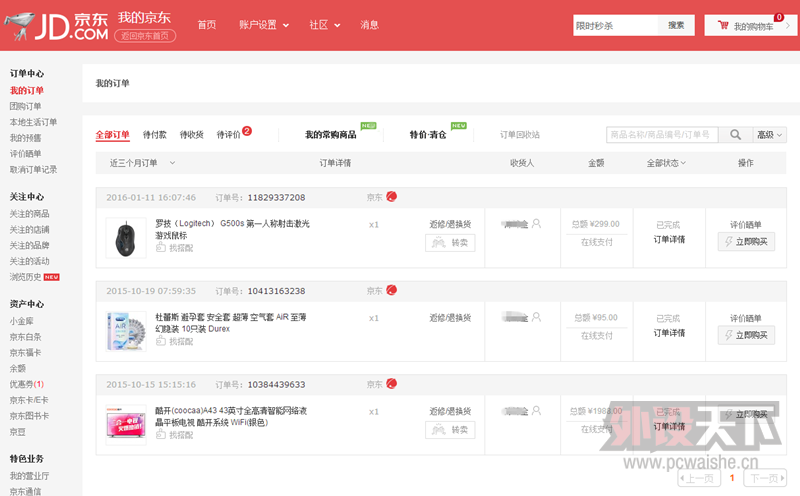Click JD seller icon for order 11829337208
800x496 pixels.
pyautogui.click(x=391, y=196)
